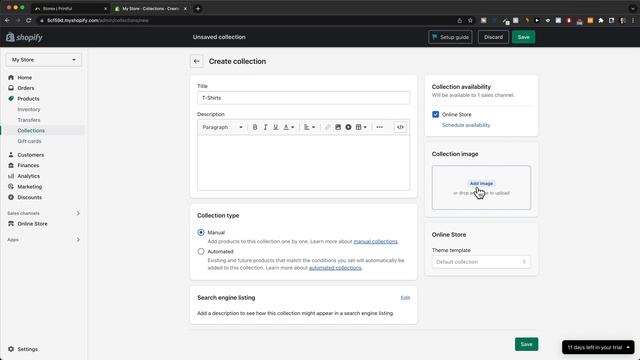Open Paragraph style dropdown
The image size is (640, 360).
tap(222, 127)
